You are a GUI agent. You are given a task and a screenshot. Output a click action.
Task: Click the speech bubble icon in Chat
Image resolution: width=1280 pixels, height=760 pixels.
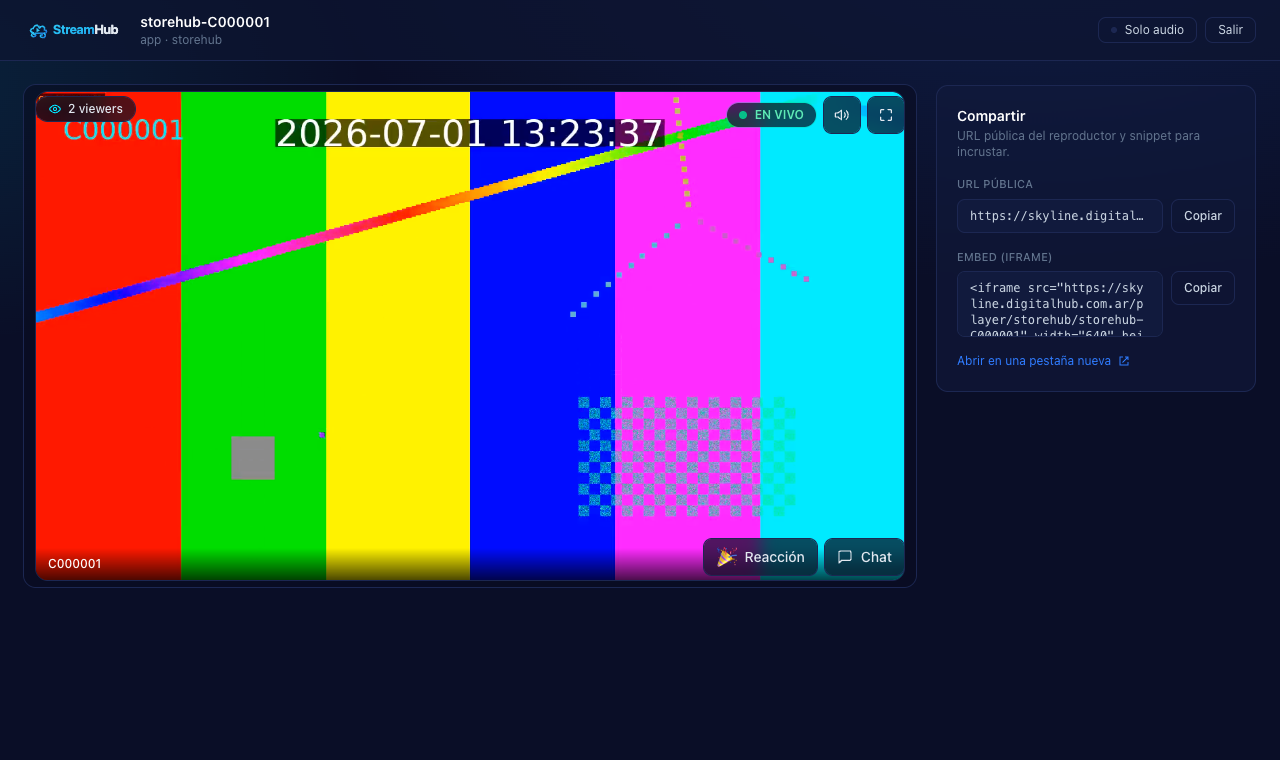coord(845,557)
